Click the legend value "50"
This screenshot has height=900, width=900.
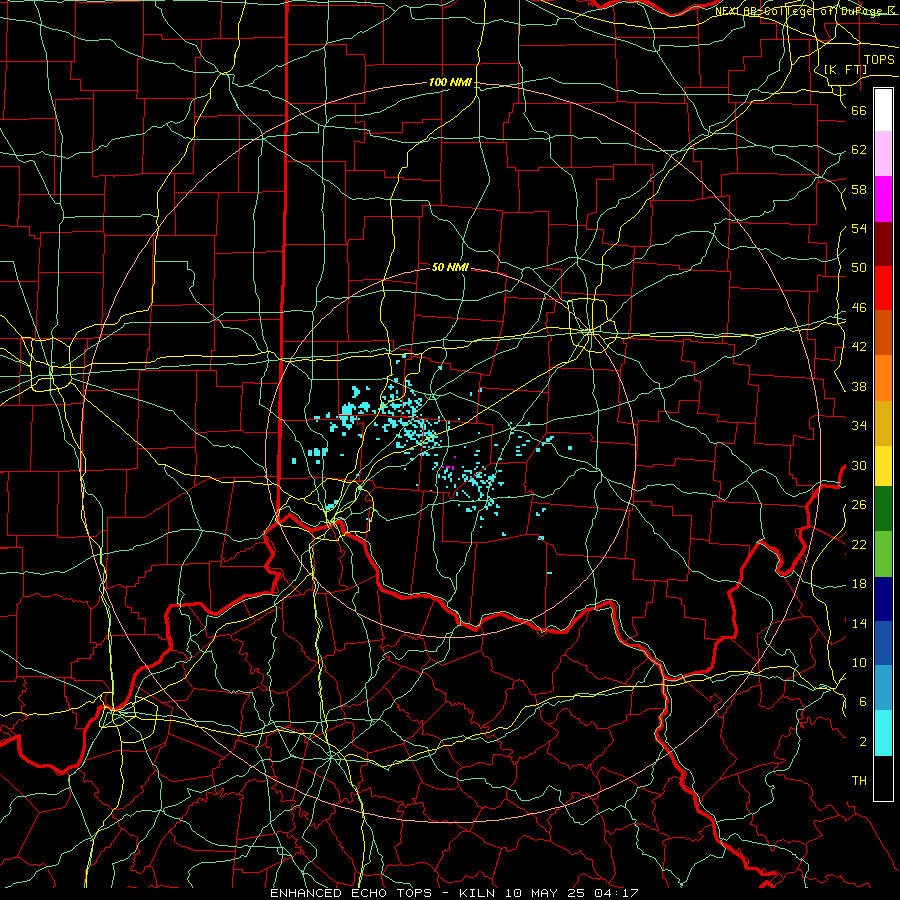point(859,268)
